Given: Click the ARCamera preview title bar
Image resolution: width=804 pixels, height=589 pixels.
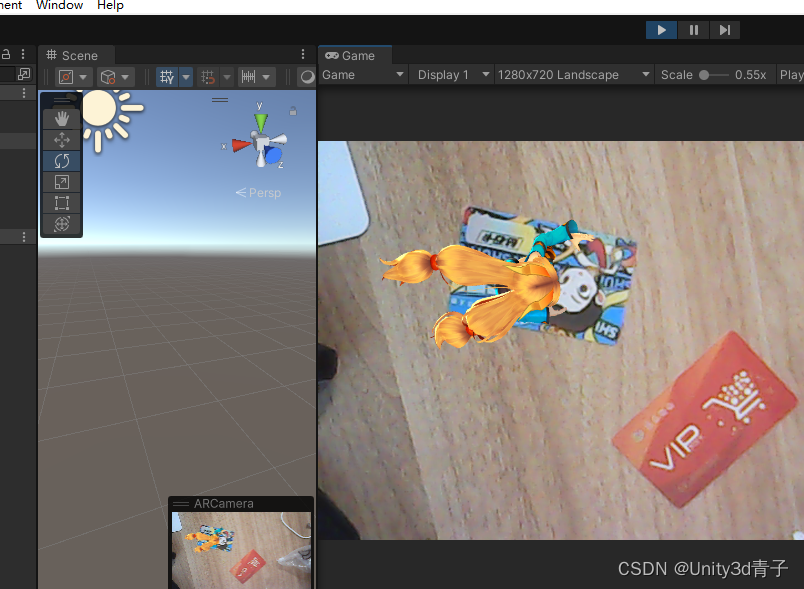Looking at the screenshot, I should 241,504.
